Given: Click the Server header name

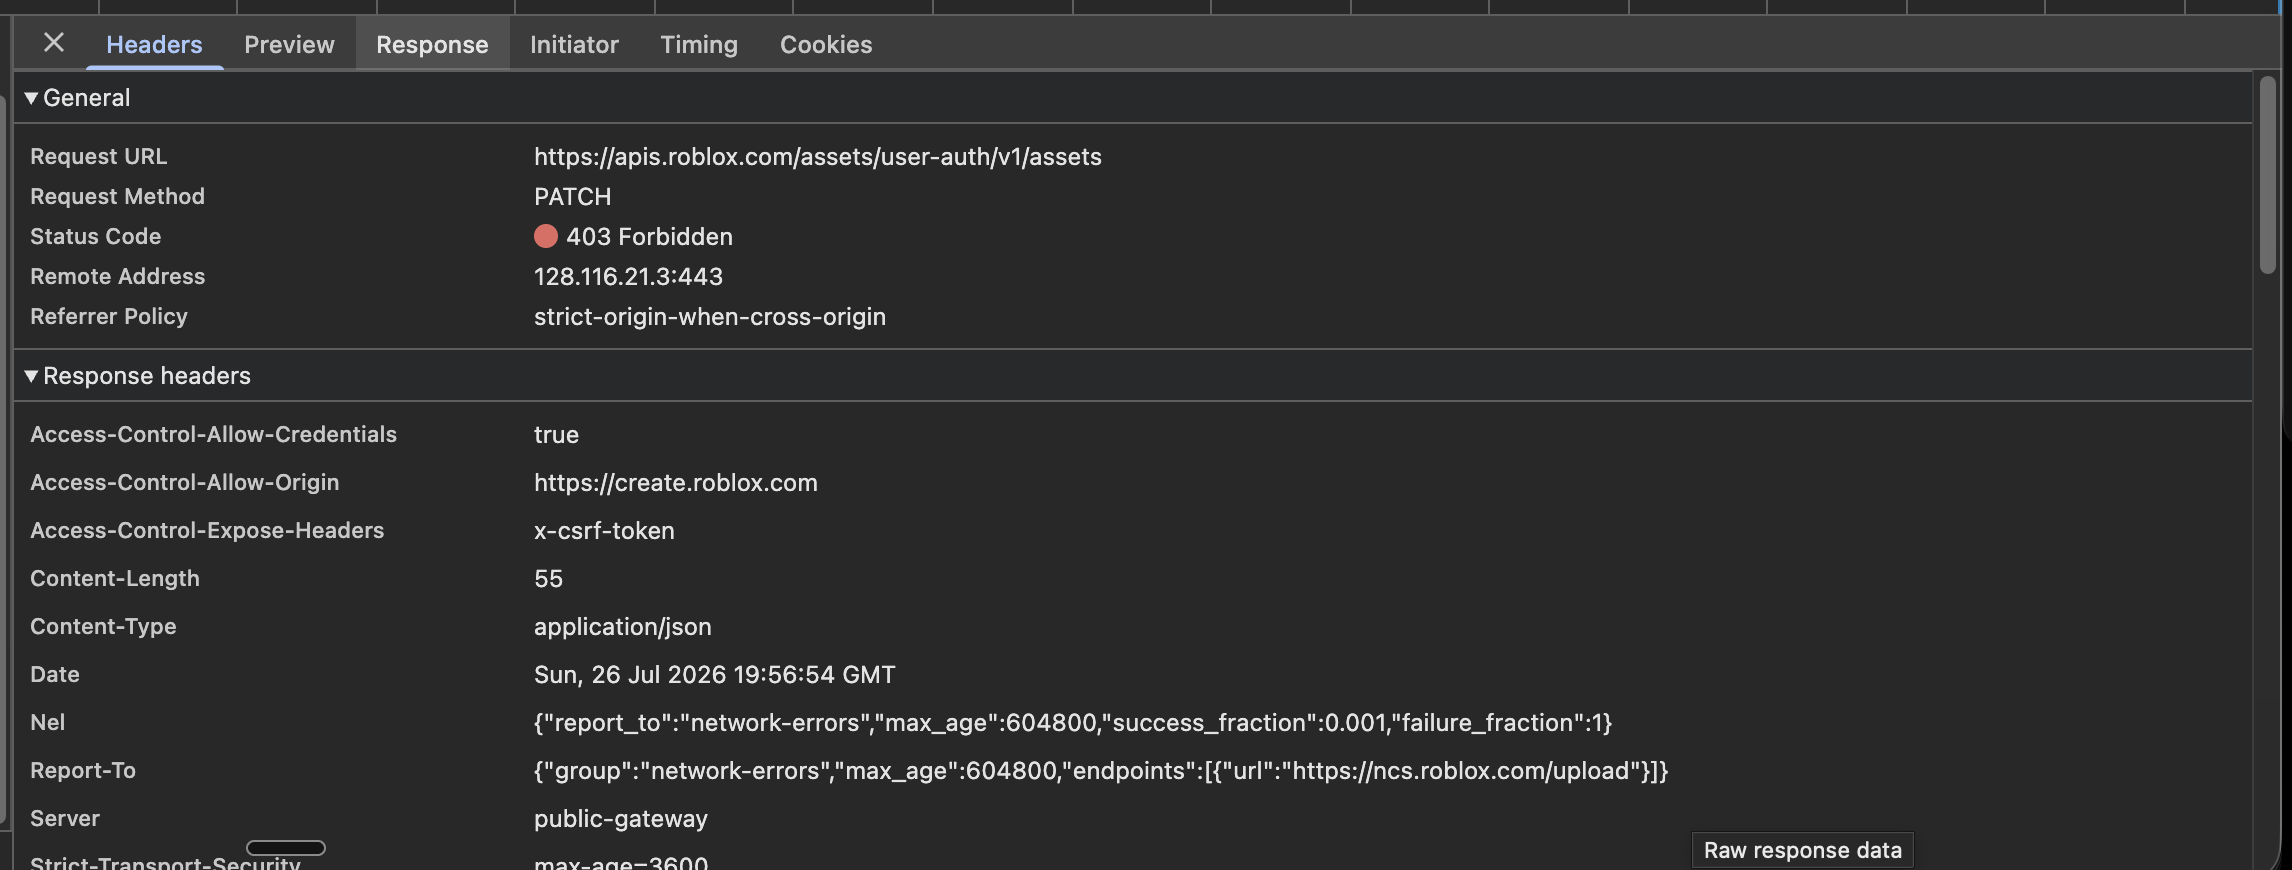Looking at the screenshot, I should pyautogui.click(x=64, y=818).
